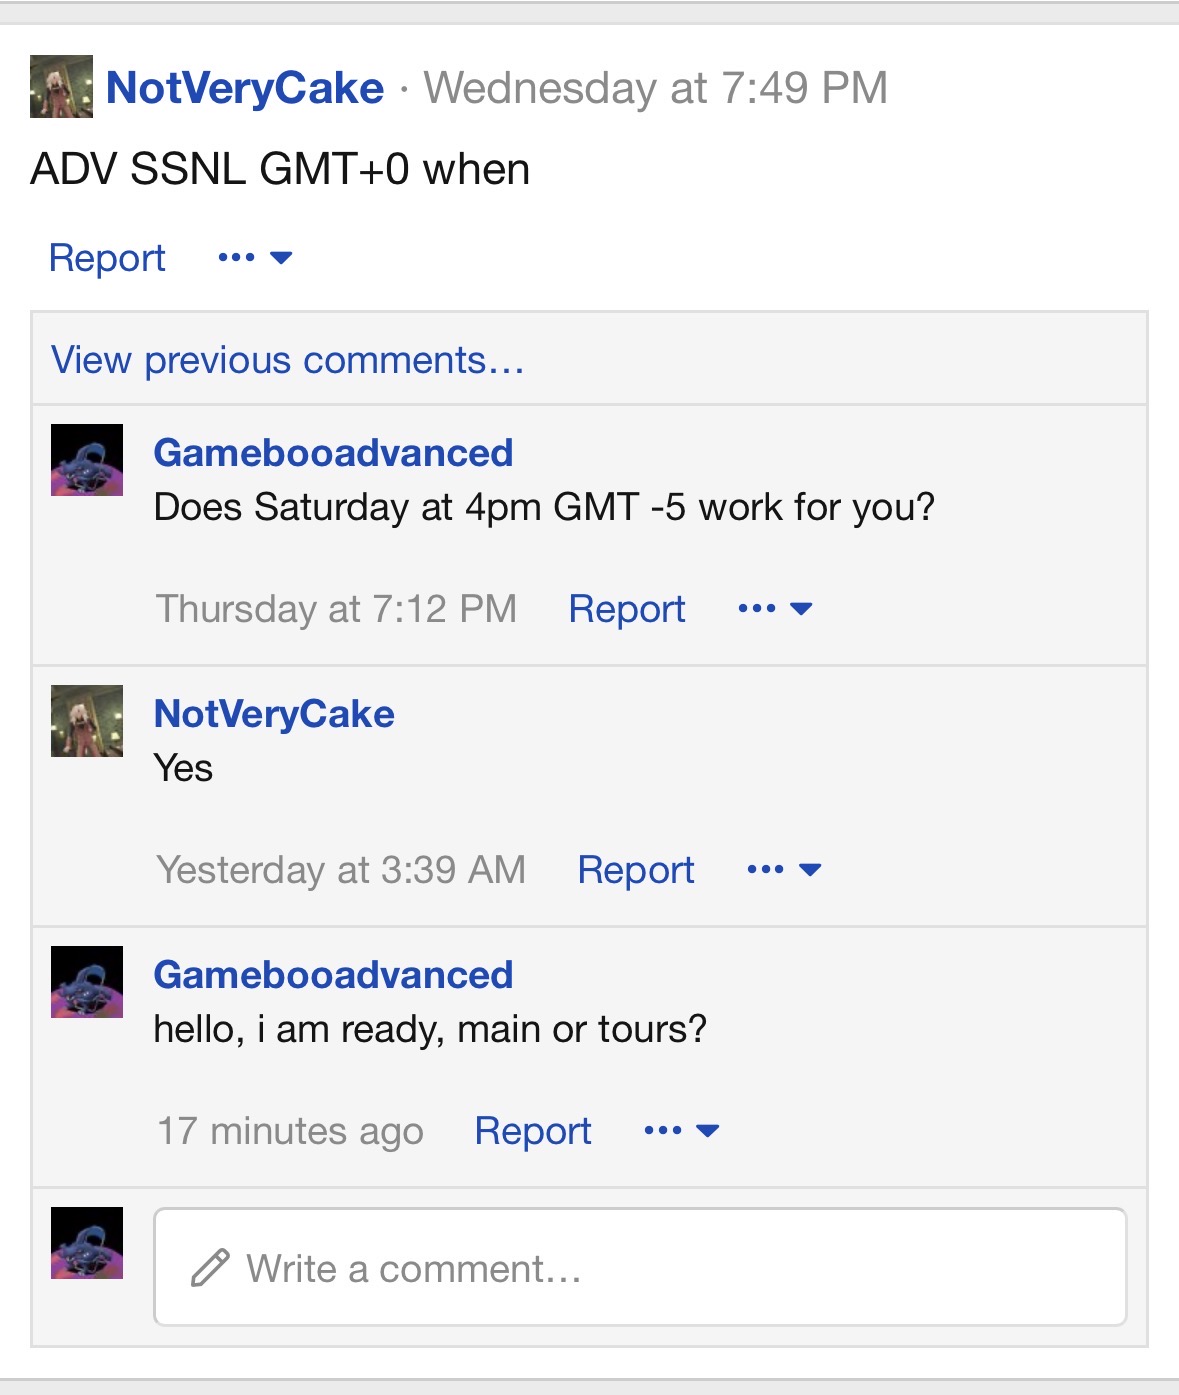Report the Yes comment
The width and height of the screenshot is (1179, 1395).
click(635, 870)
